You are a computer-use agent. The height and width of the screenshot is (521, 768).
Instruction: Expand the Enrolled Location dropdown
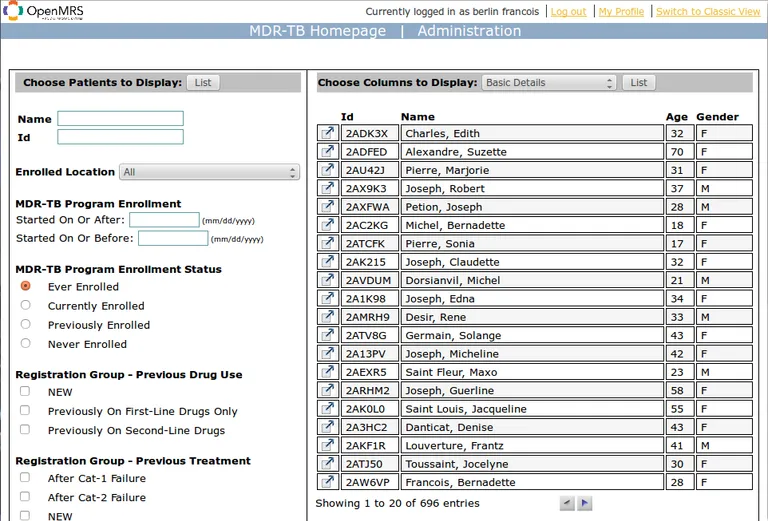tap(209, 172)
